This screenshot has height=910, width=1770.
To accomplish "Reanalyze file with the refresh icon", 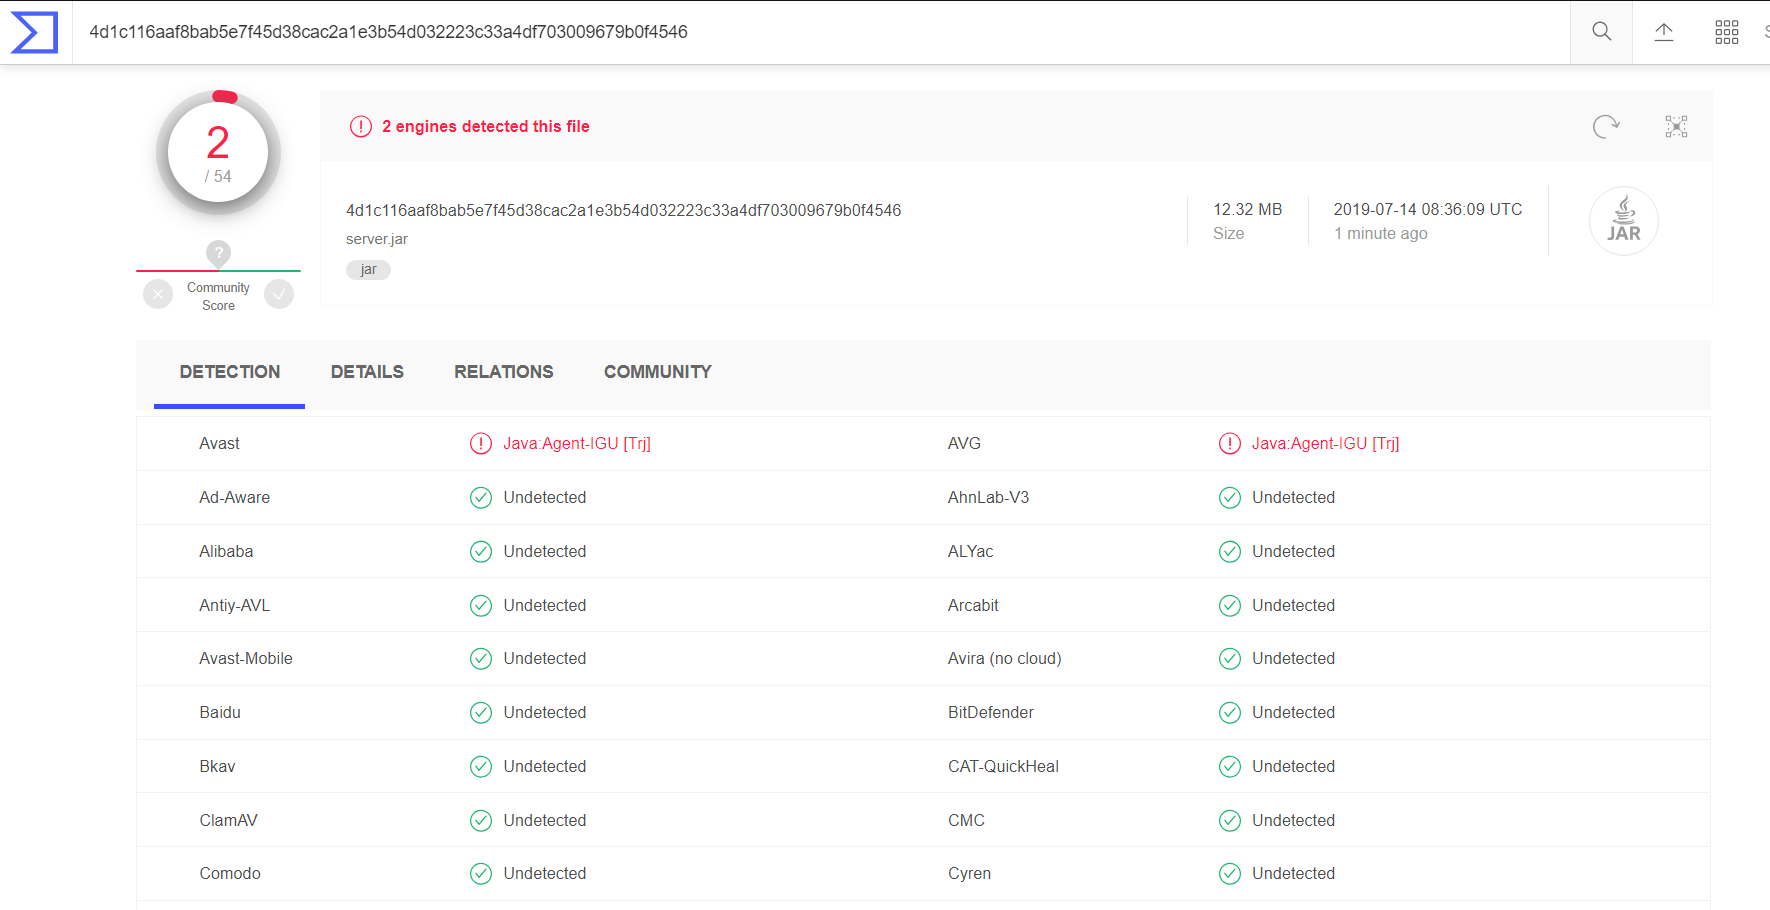I will click(1606, 127).
